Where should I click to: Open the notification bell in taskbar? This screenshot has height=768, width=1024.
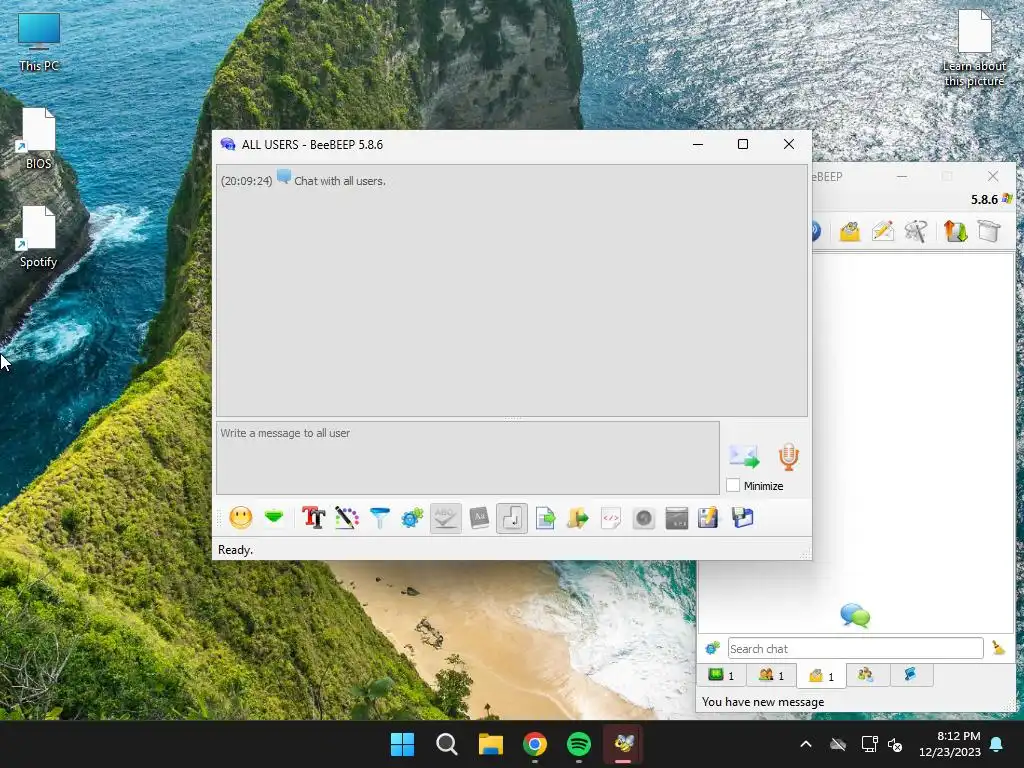997,744
